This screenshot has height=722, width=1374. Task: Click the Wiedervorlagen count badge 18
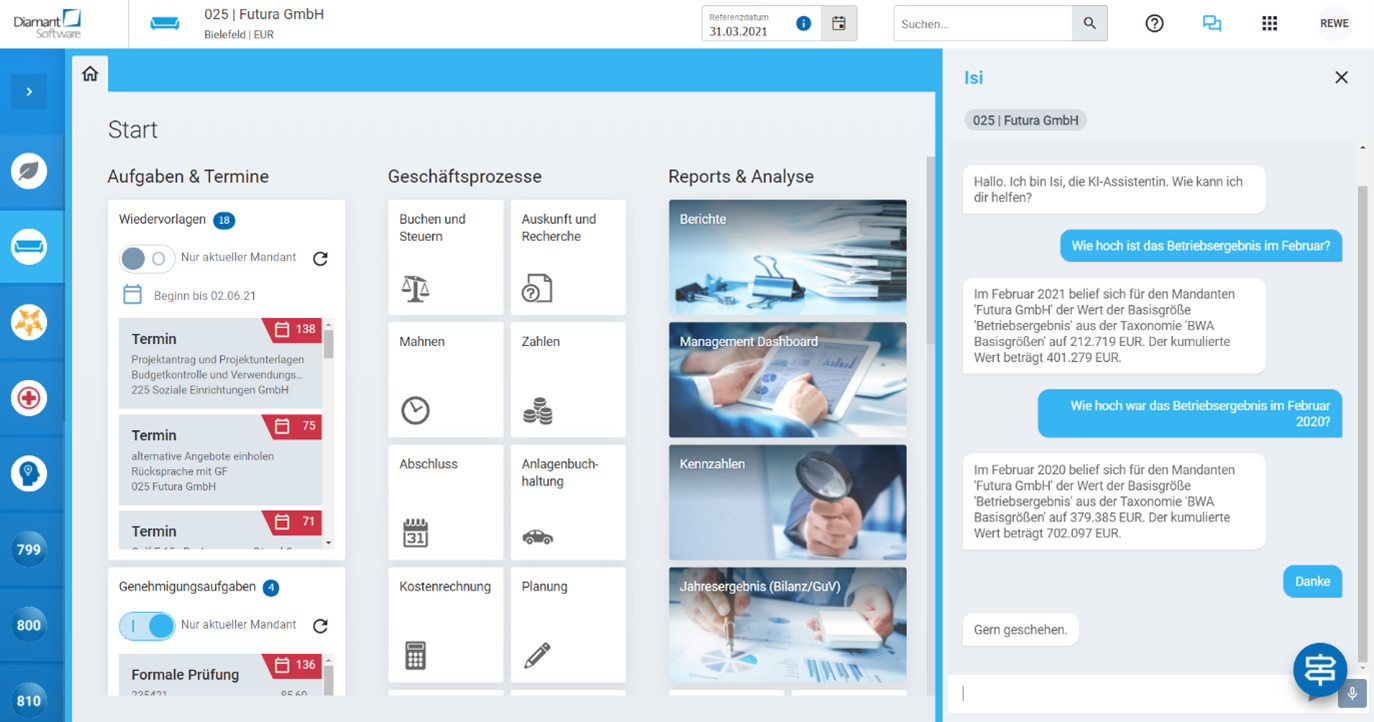click(x=224, y=220)
